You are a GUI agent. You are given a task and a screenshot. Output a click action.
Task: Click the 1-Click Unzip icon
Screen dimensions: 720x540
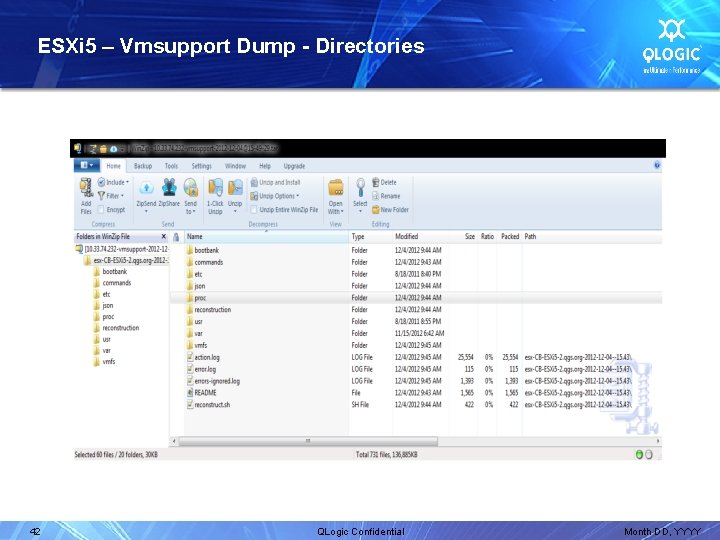215,188
